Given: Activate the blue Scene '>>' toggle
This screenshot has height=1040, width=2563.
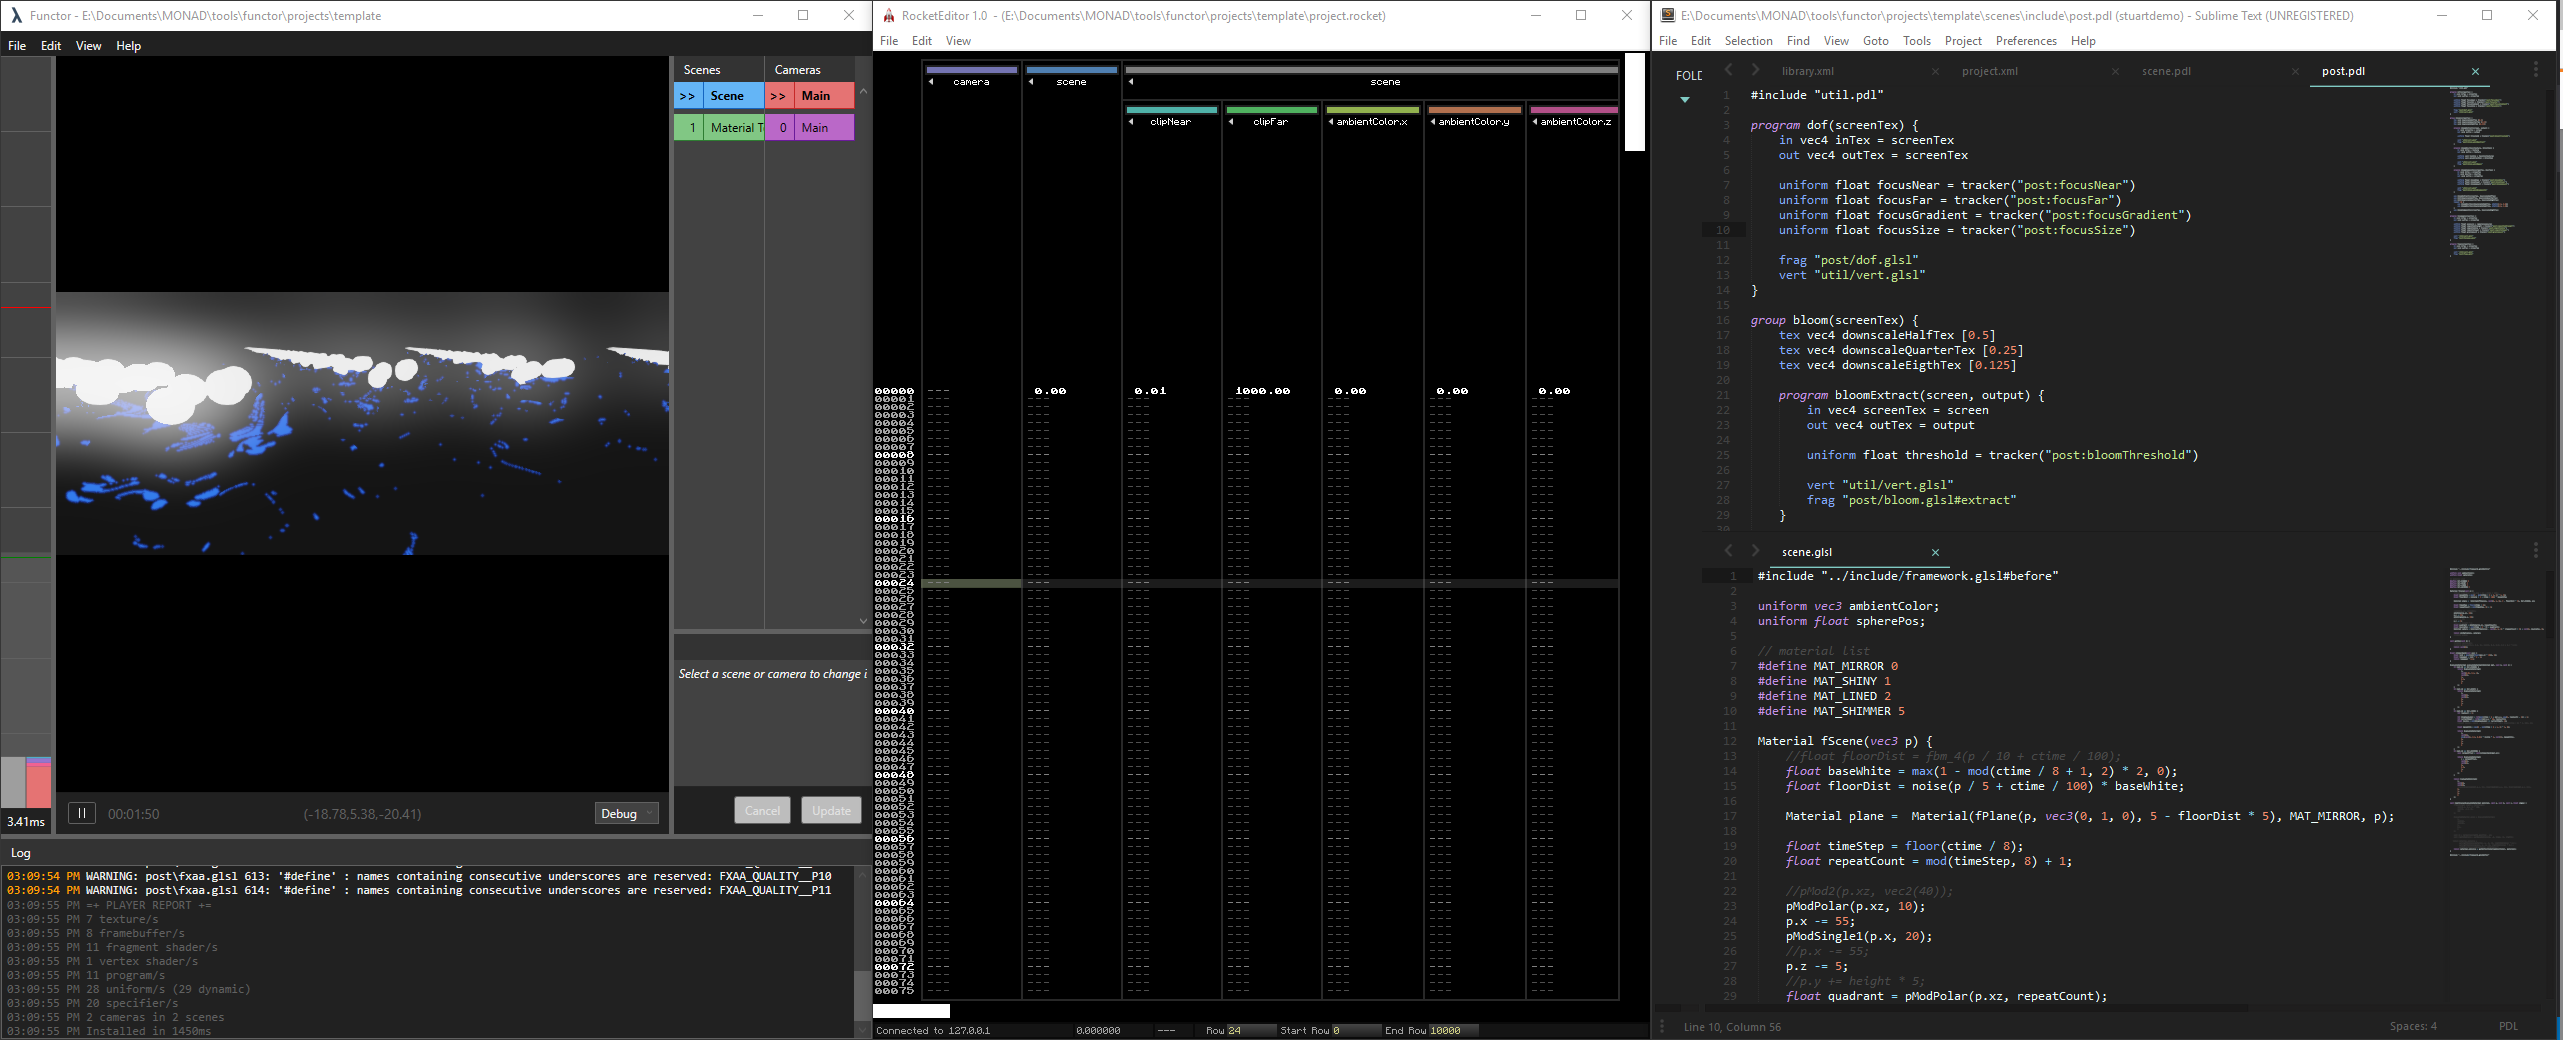Looking at the screenshot, I should coord(688,96).
